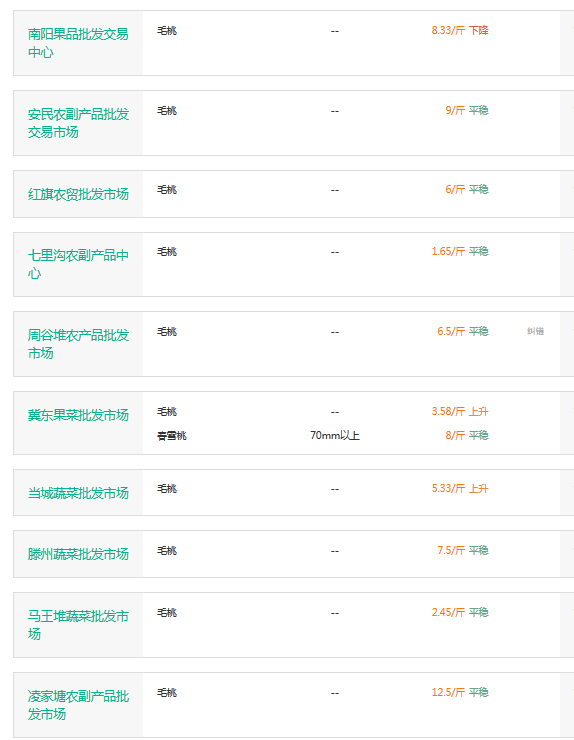Click the 纠错 correction link
The image size is (574, 740).
click(535, 331)
